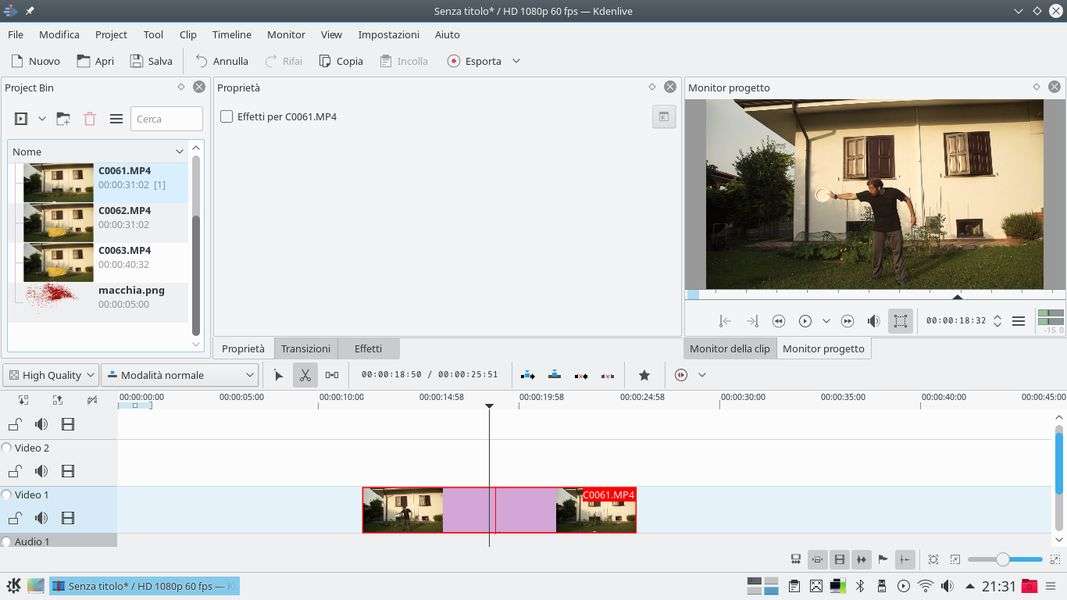Image resolution: width=1067 pixels, height=600 pixels.
Task: Click the Salva button
Action: tap(151, 61)
